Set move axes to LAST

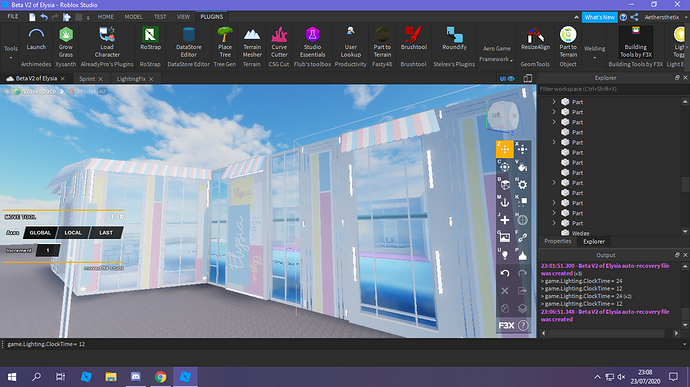click(106, 233)
